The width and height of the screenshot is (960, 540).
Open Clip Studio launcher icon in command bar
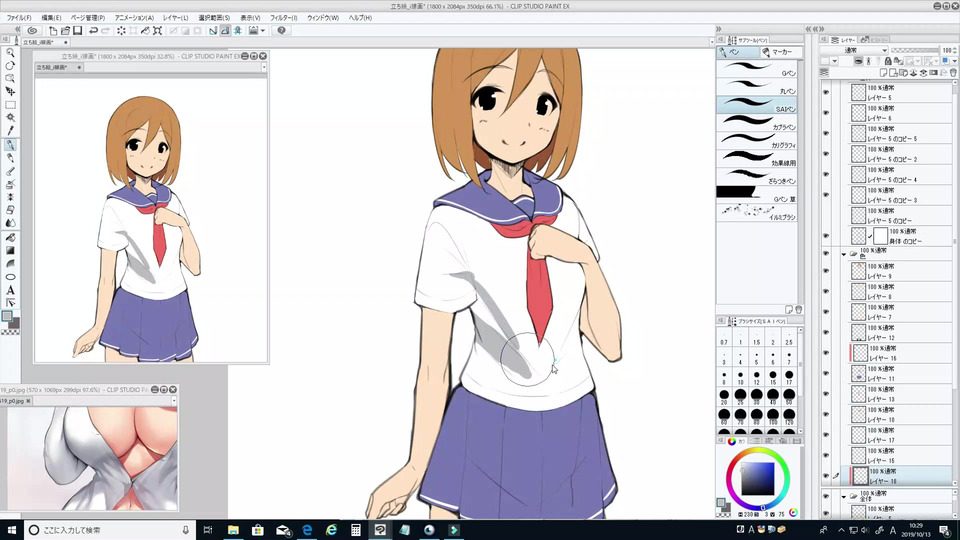coord(32,31)
